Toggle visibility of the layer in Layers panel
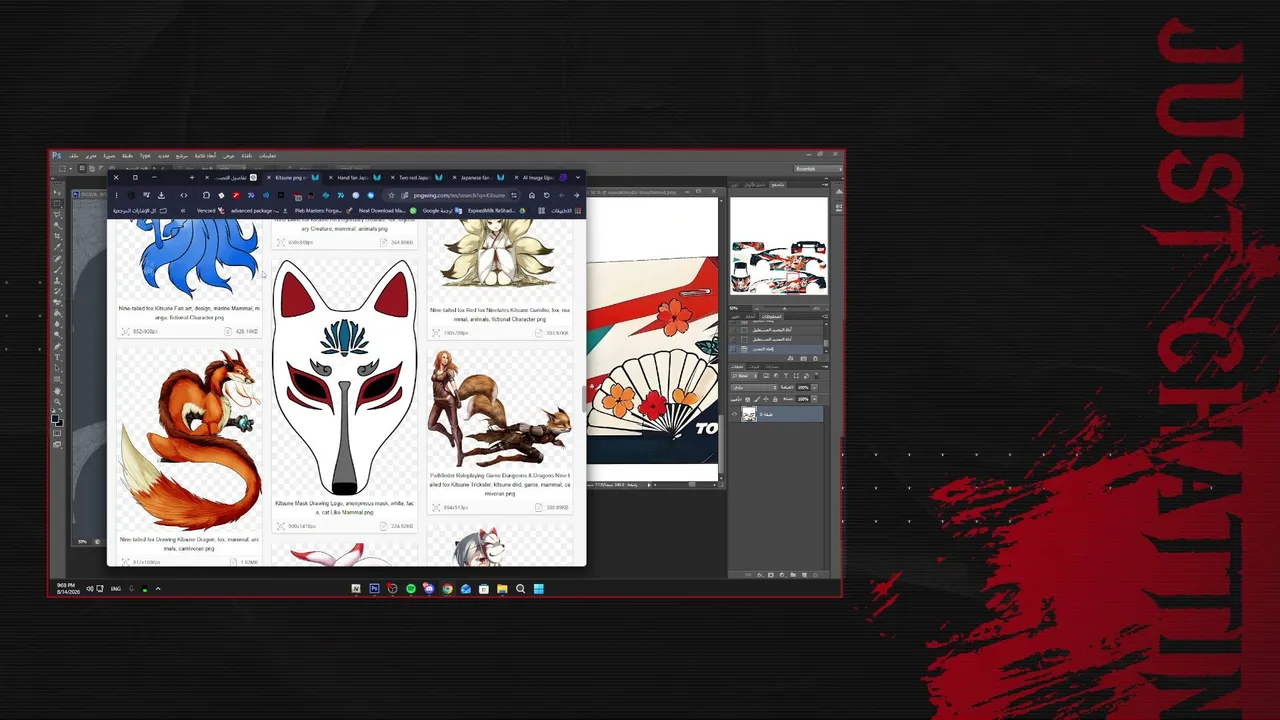 pyautogui.click(x=735, y=414)
